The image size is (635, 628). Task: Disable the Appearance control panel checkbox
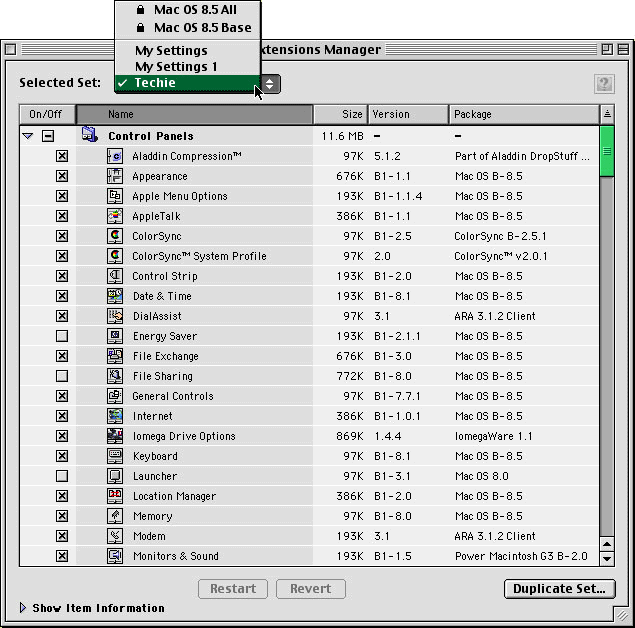(62, 176)
